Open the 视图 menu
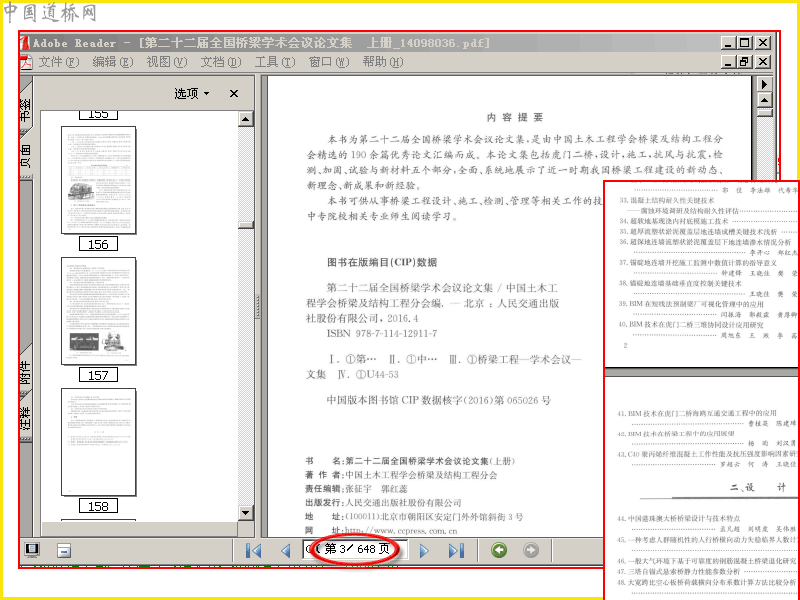This screenshot has width=800, height=600. point(167,62)
